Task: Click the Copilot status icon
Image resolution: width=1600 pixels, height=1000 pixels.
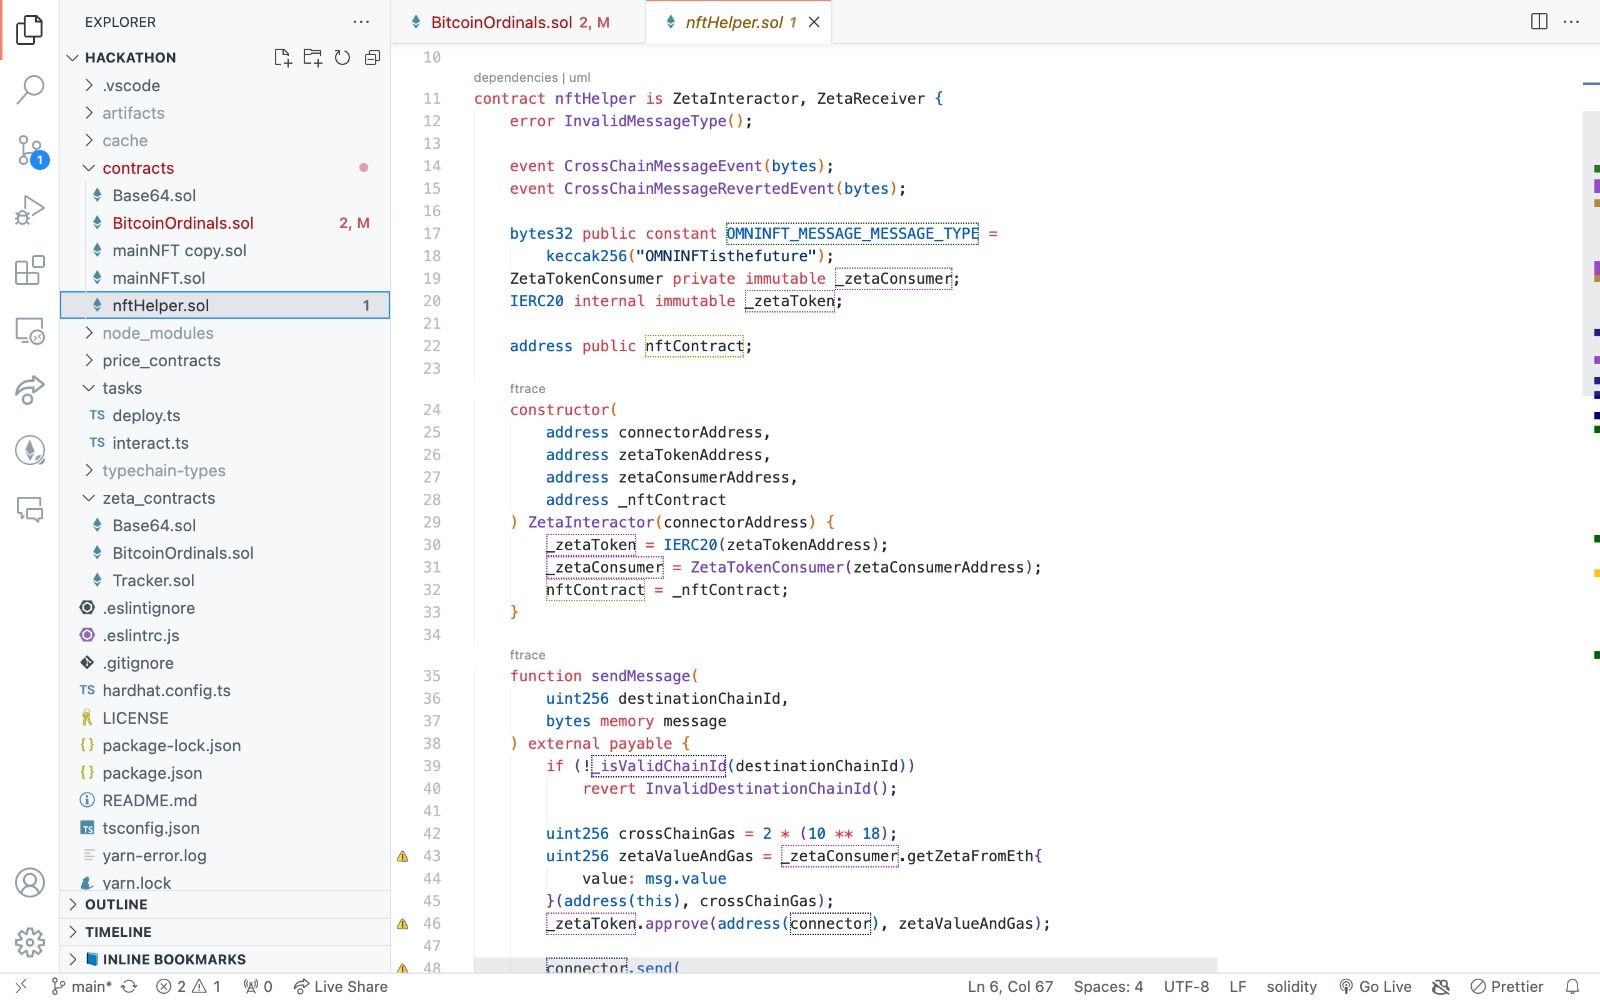Action: [1440, 986]
